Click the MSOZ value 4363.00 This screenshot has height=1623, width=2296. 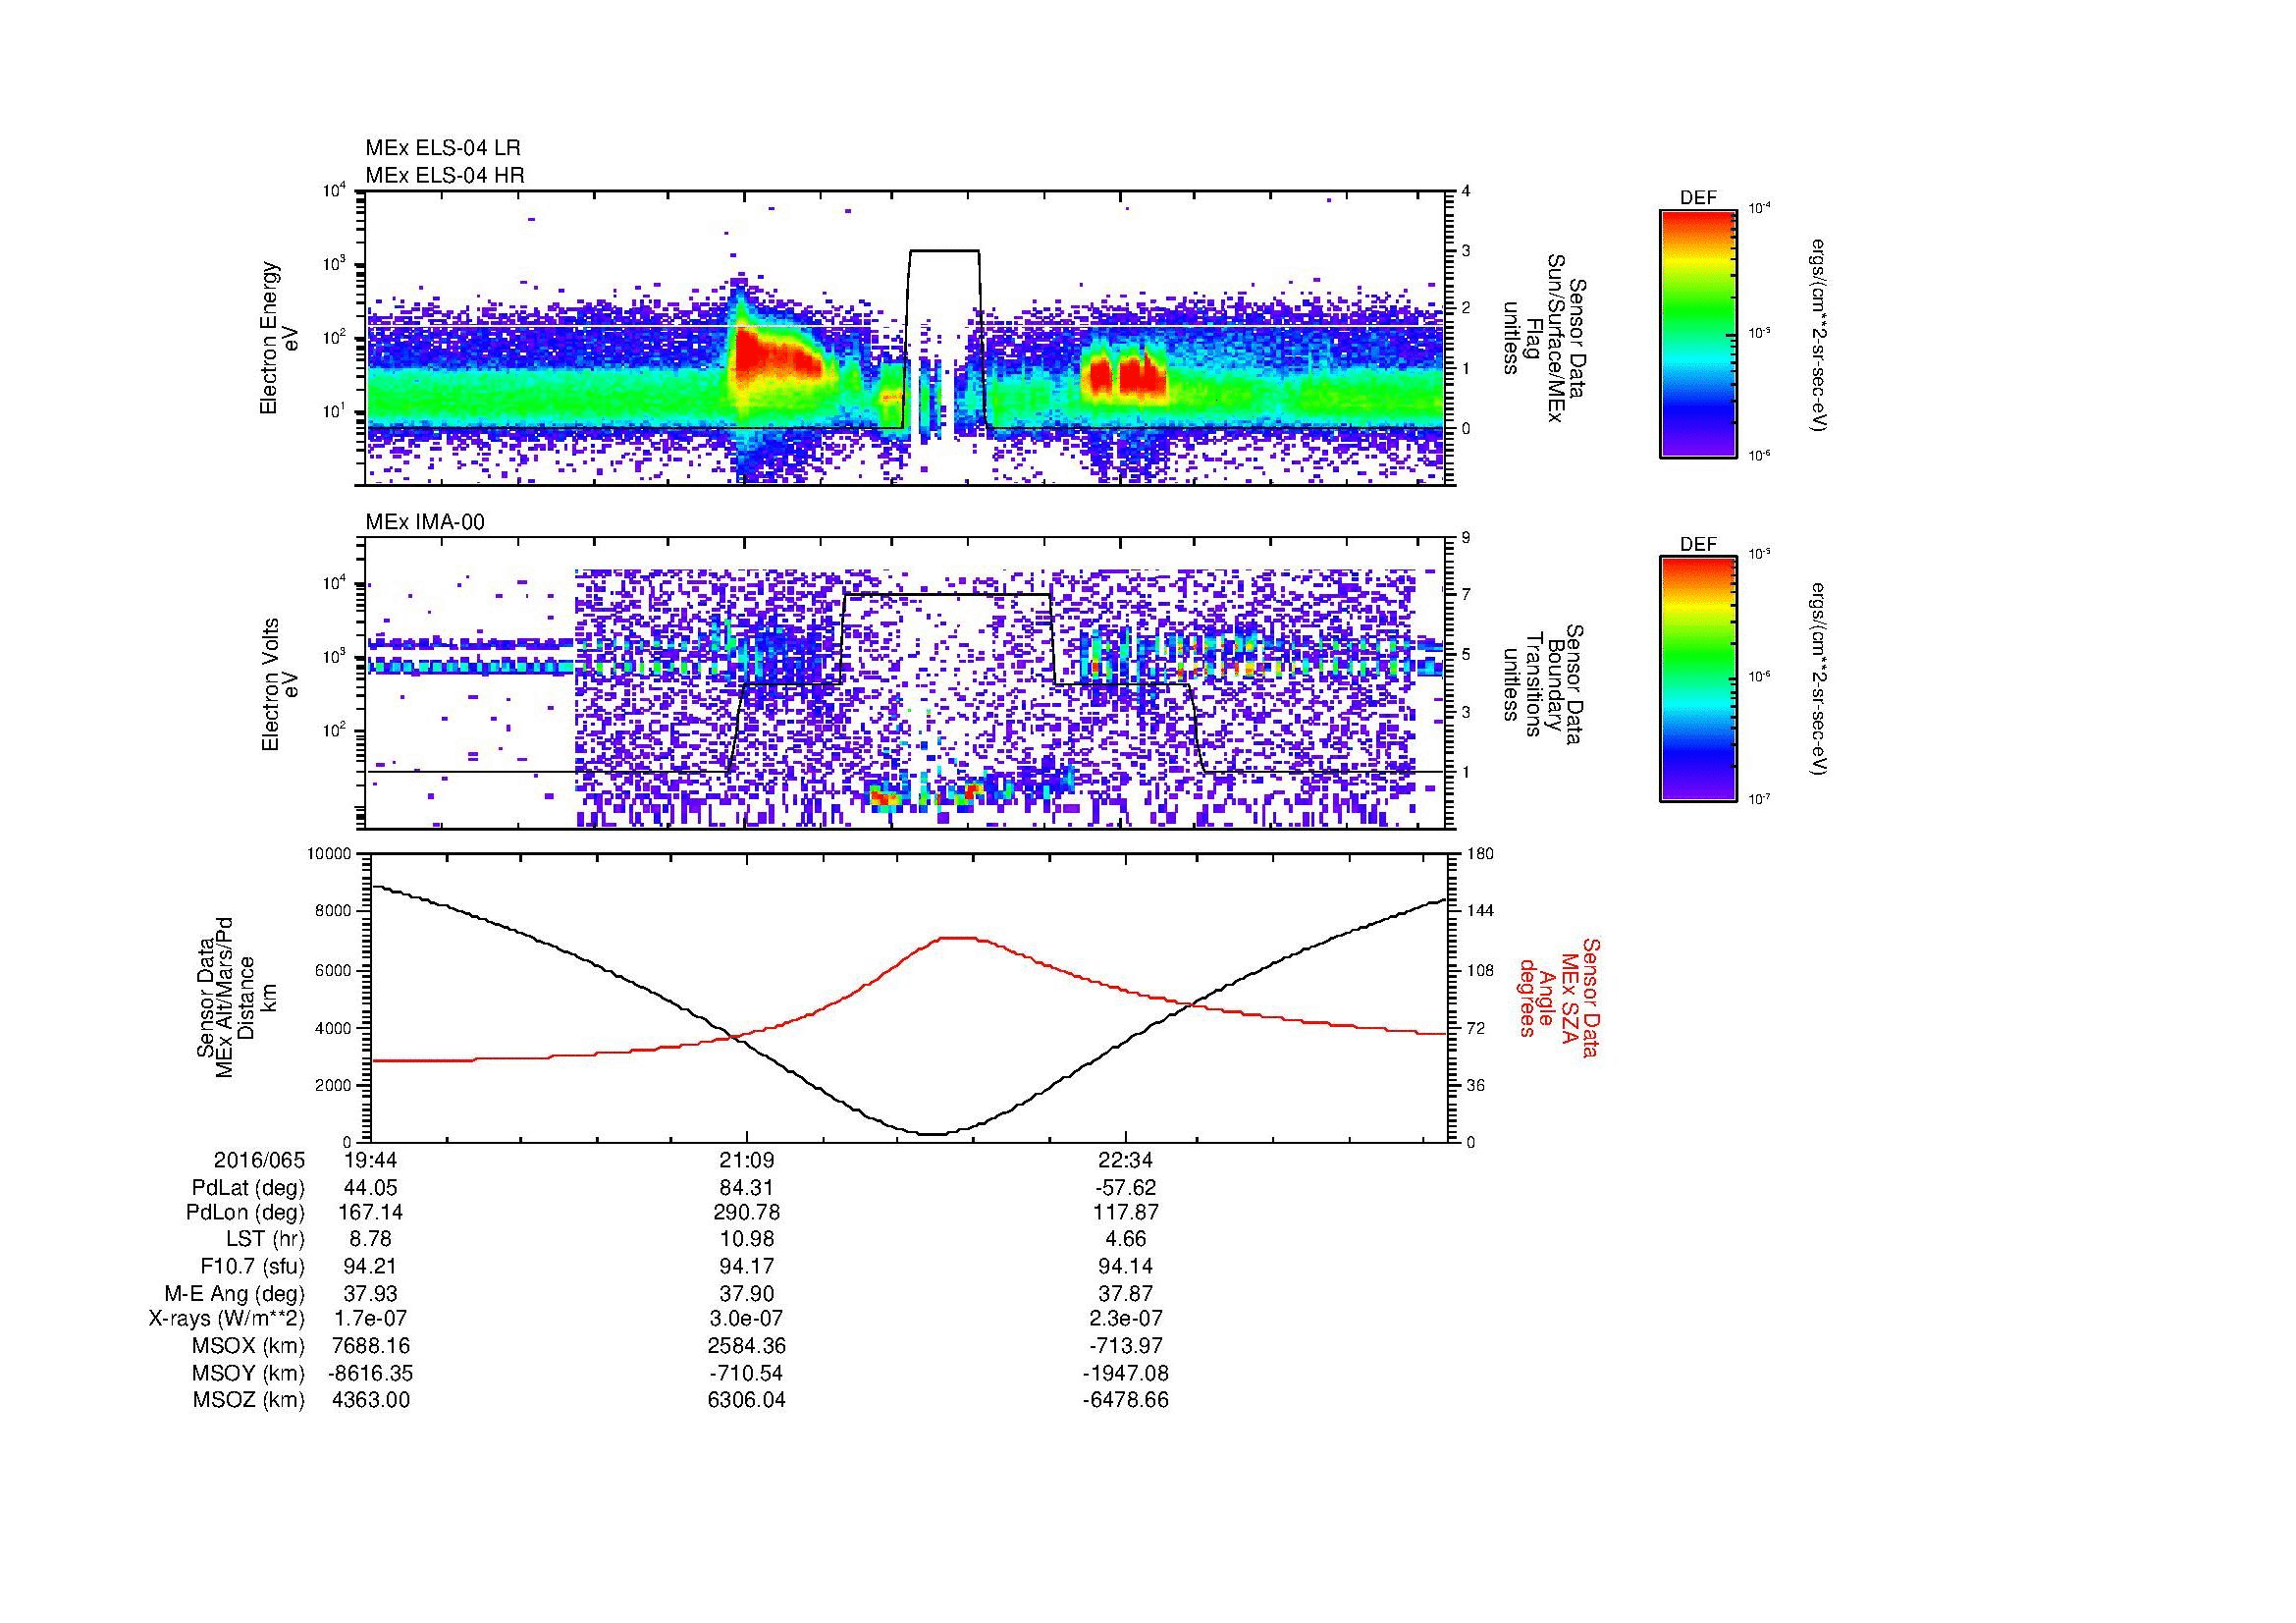pos(370,1400)
